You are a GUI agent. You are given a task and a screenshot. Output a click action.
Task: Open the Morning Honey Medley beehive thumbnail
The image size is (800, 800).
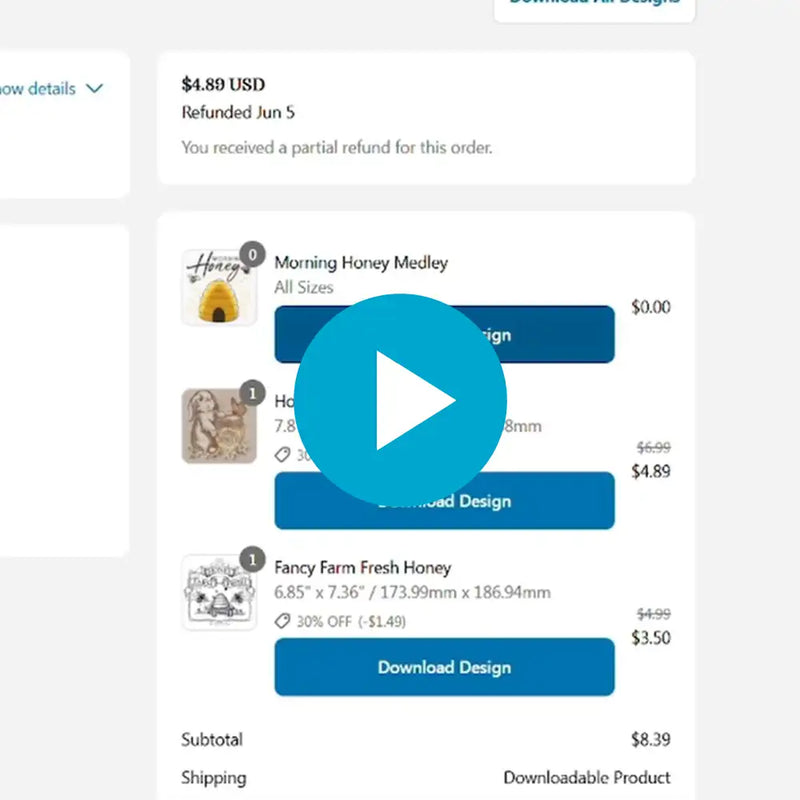coord(219,288)
